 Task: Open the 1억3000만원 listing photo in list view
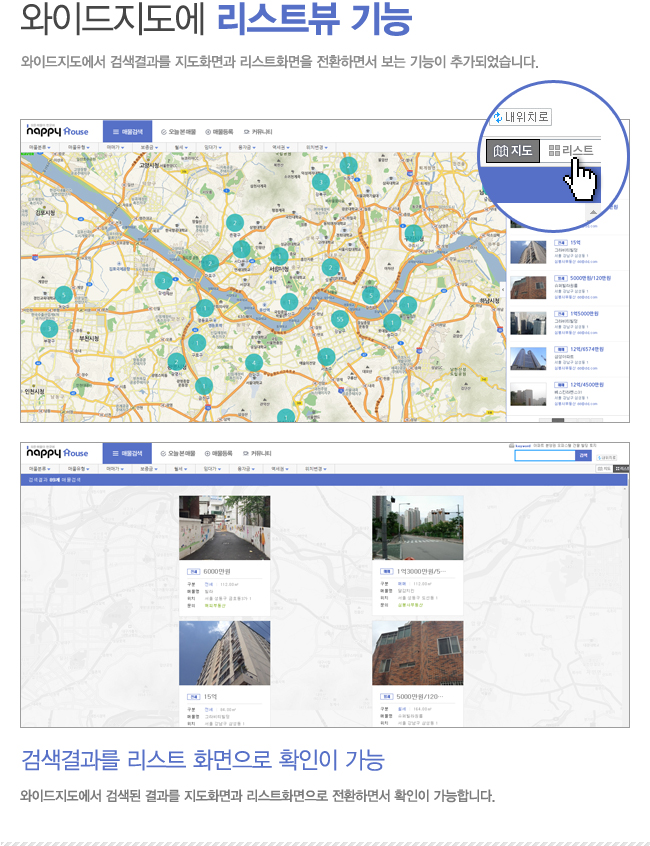point(418,528)
